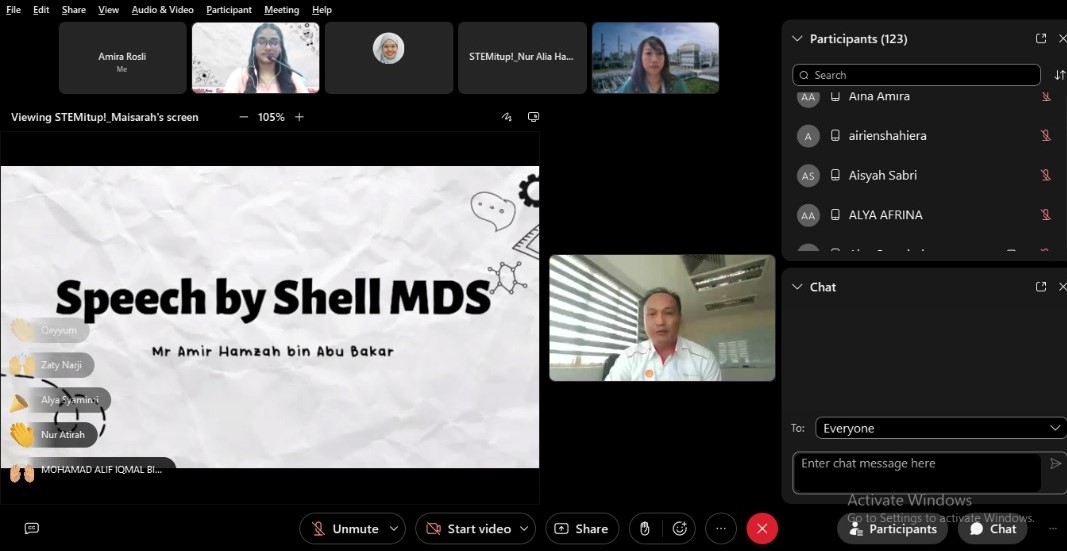Select the thumbnail with refinery background
The image size is (1067, 551).
click(655, 58)
